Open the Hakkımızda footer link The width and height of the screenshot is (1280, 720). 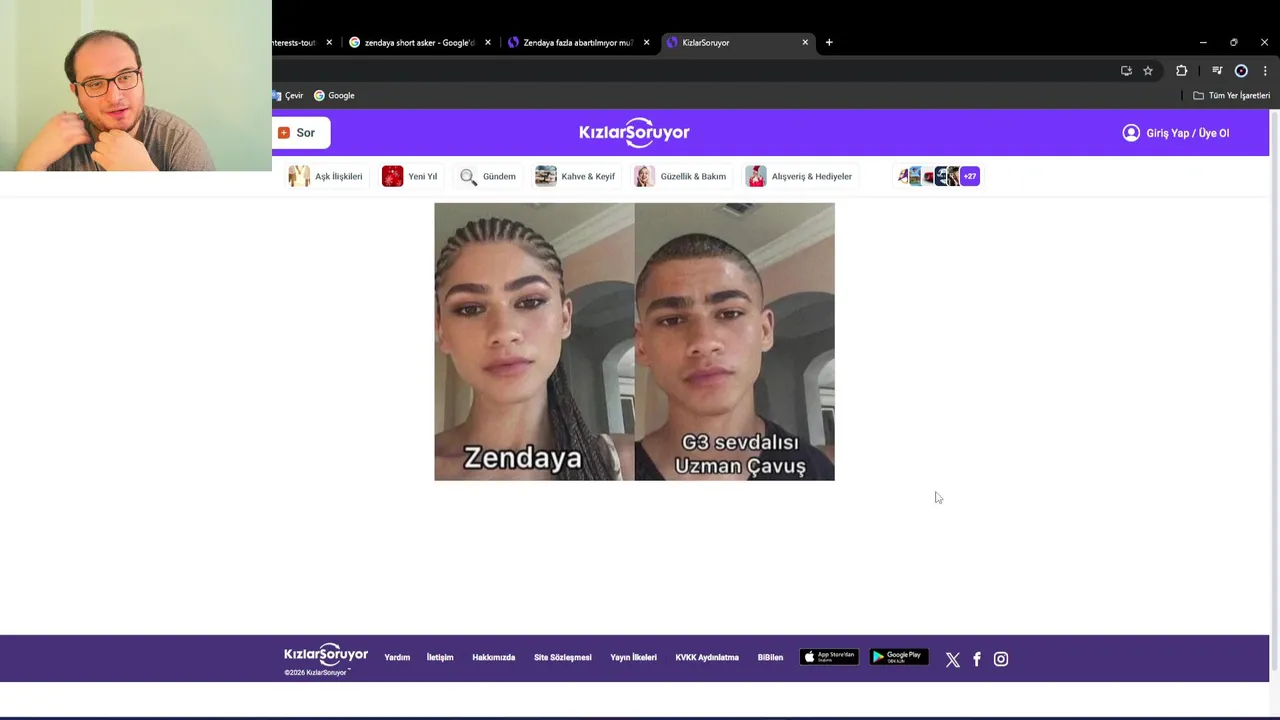(x=493, y=658)
